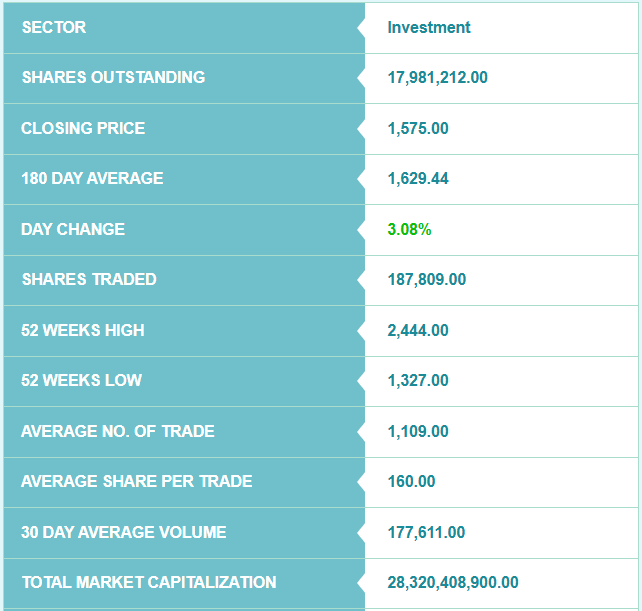
Task: Click the 187,809.00 shares traded value
Action: (427, 279)
